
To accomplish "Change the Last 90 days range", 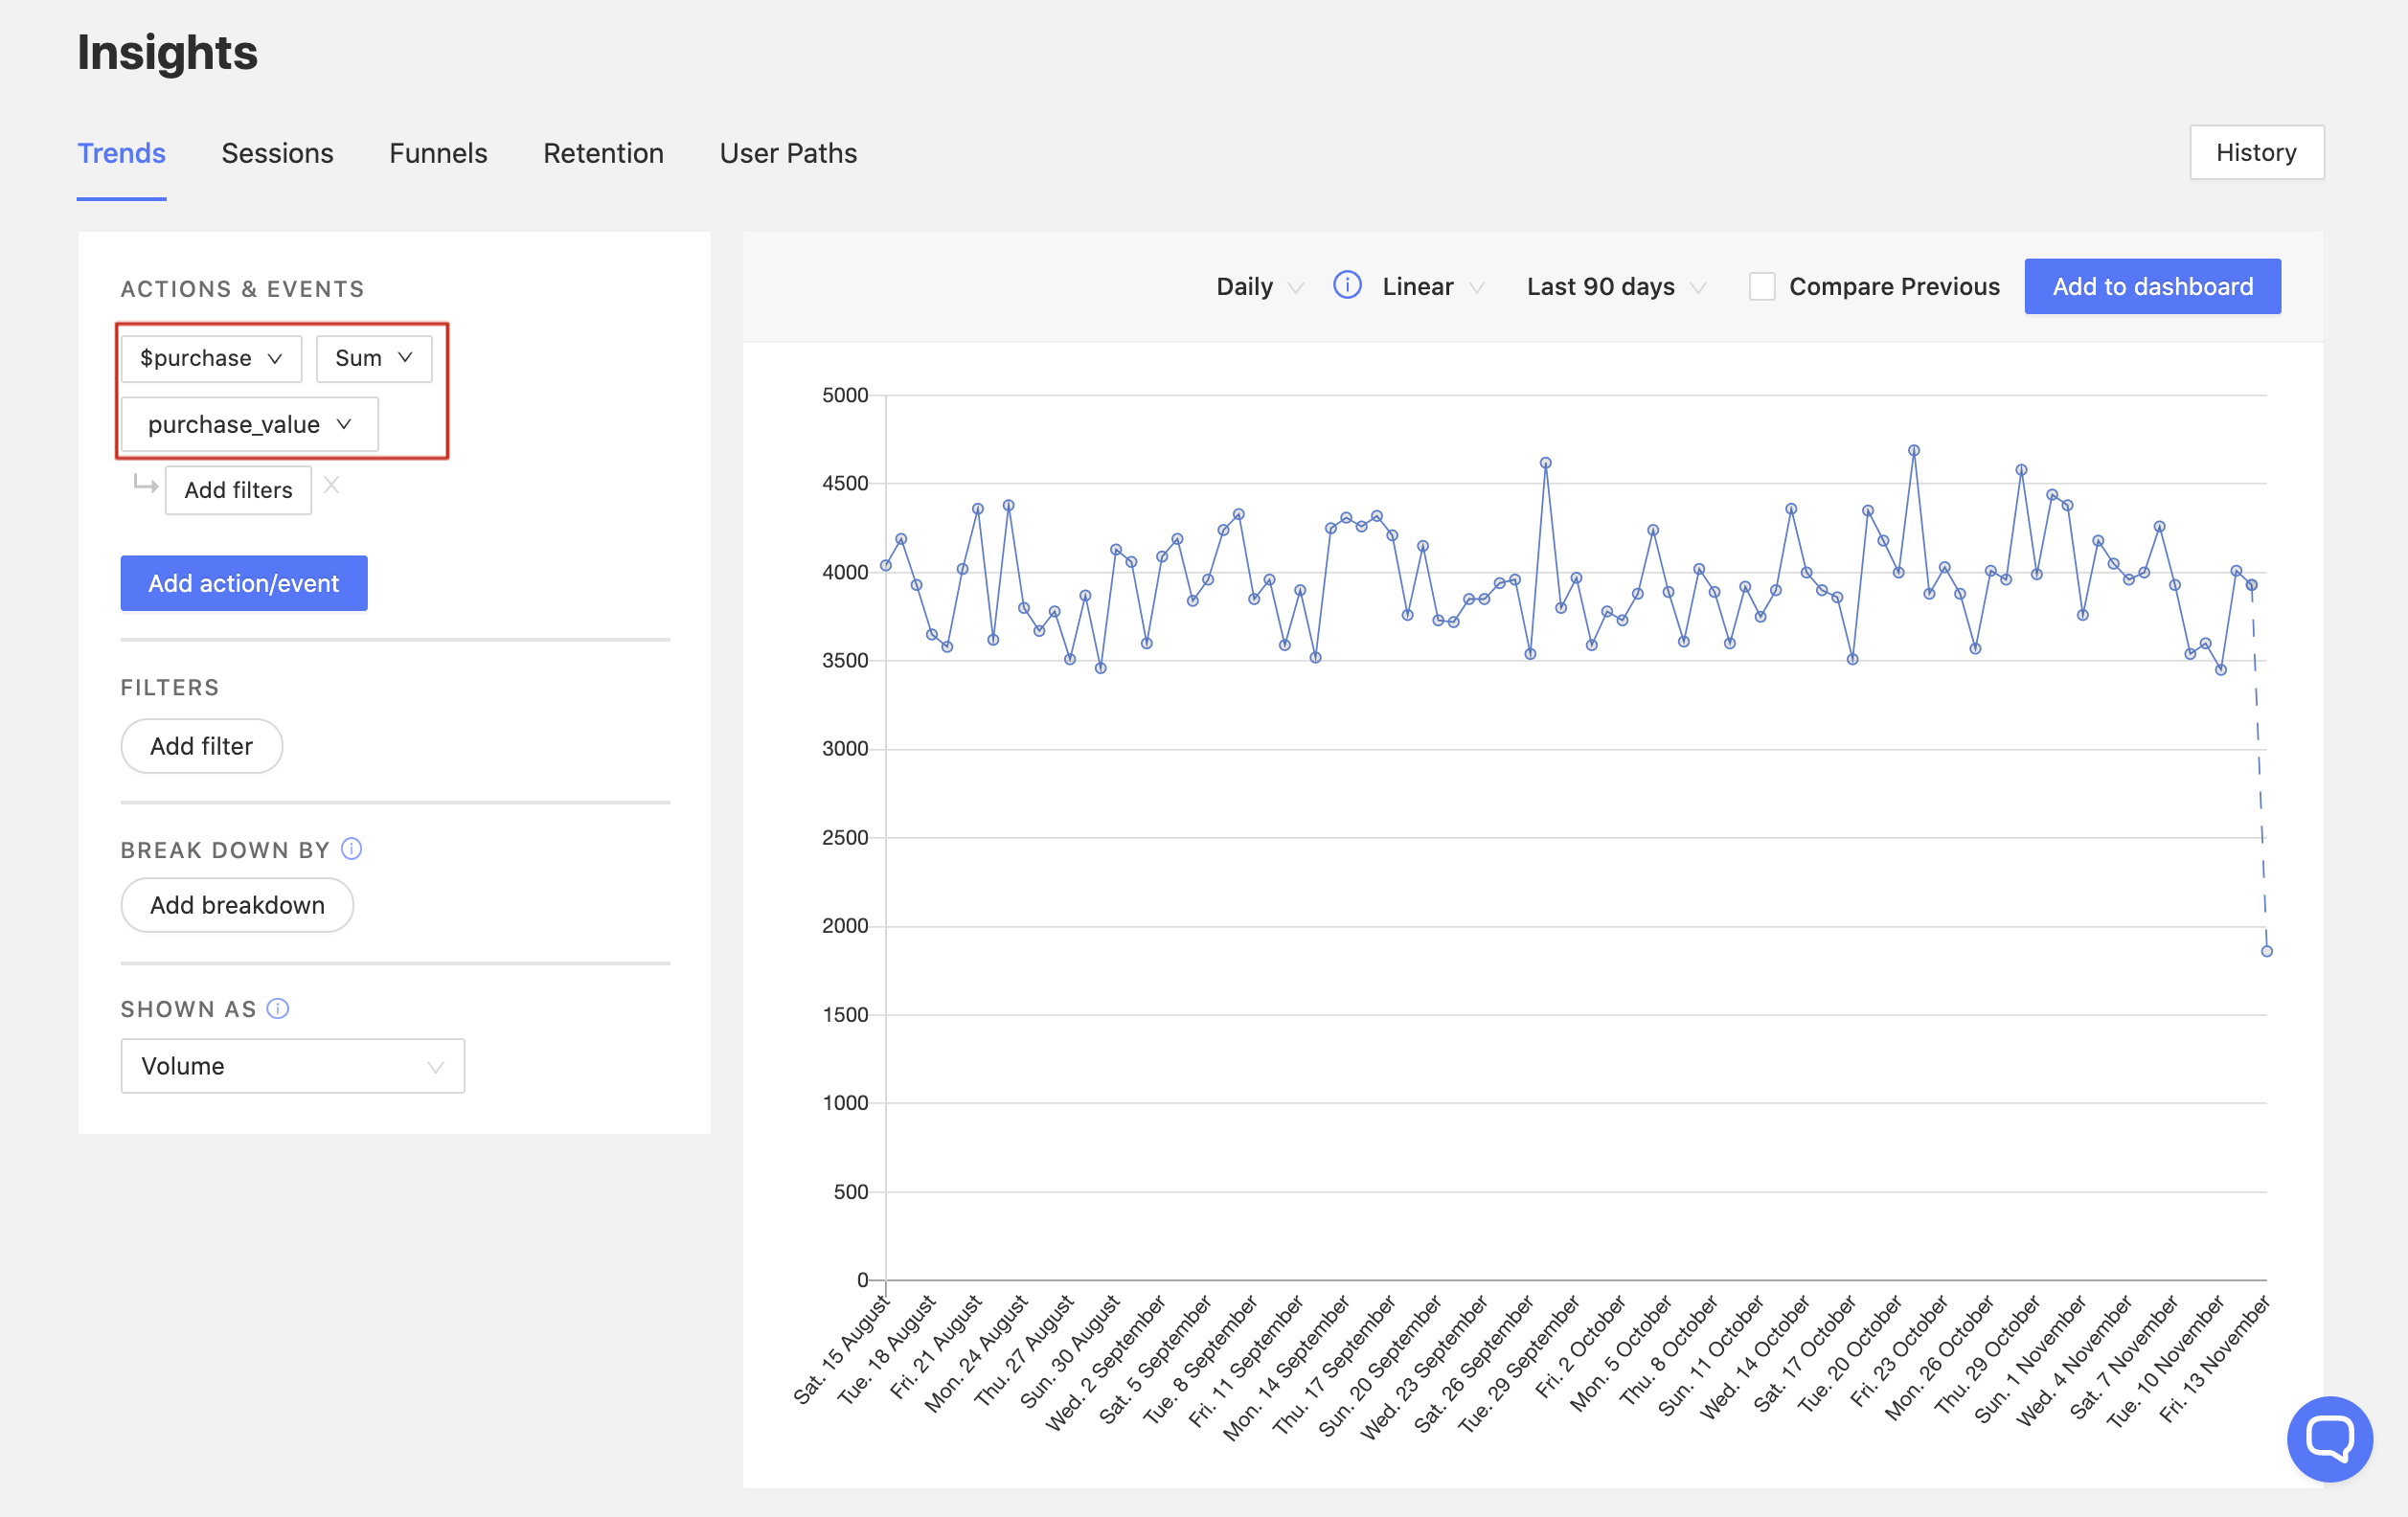I will click(1614, 287).
